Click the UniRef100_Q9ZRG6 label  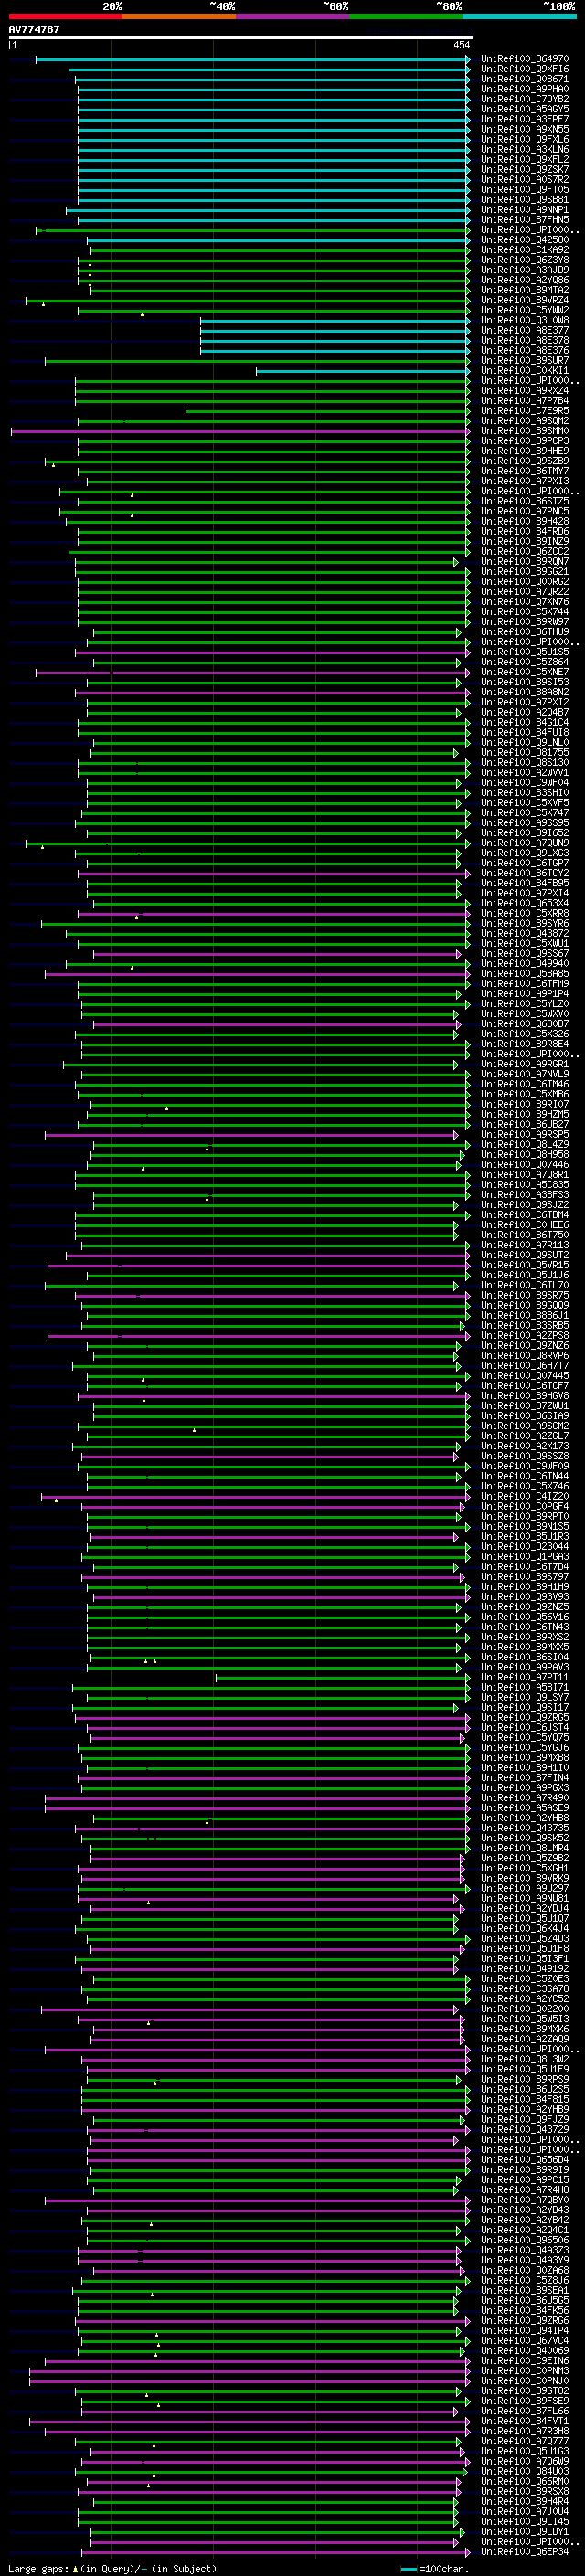(x=525, y=2321)
